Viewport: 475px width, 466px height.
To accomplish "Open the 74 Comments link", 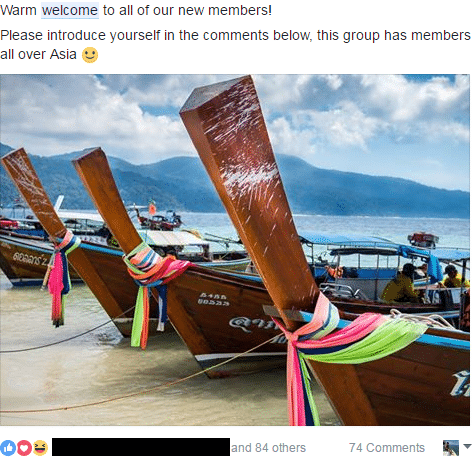I will 387,448.
